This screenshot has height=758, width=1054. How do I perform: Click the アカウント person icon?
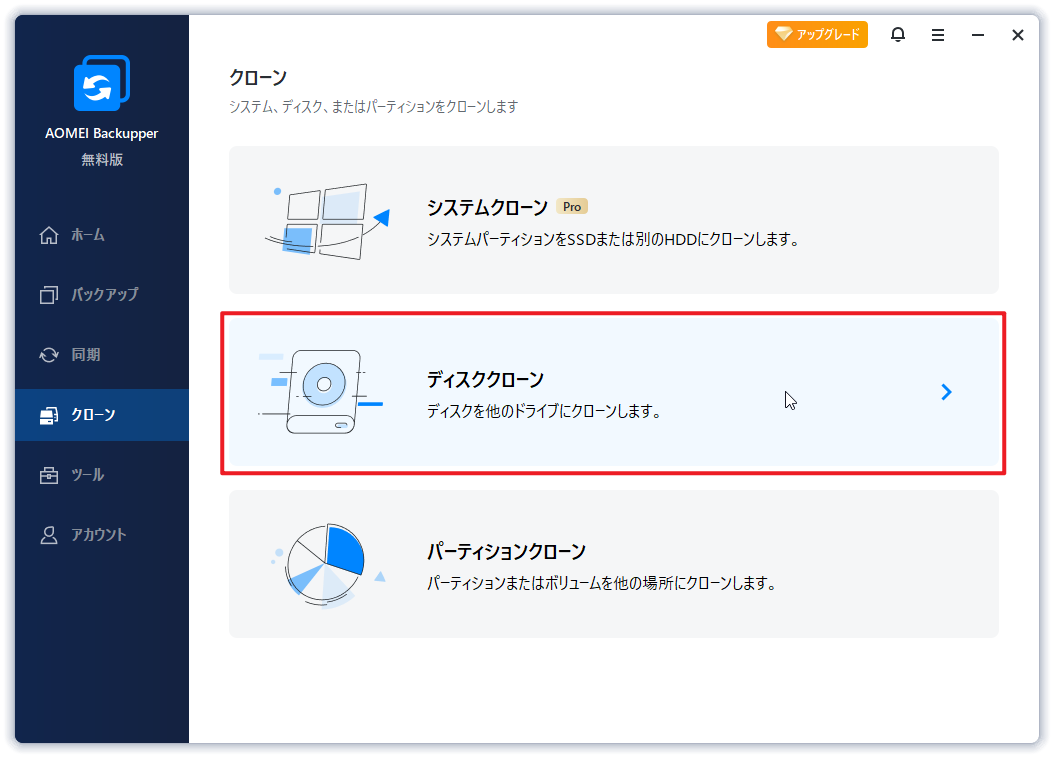[x=48, y=534]
